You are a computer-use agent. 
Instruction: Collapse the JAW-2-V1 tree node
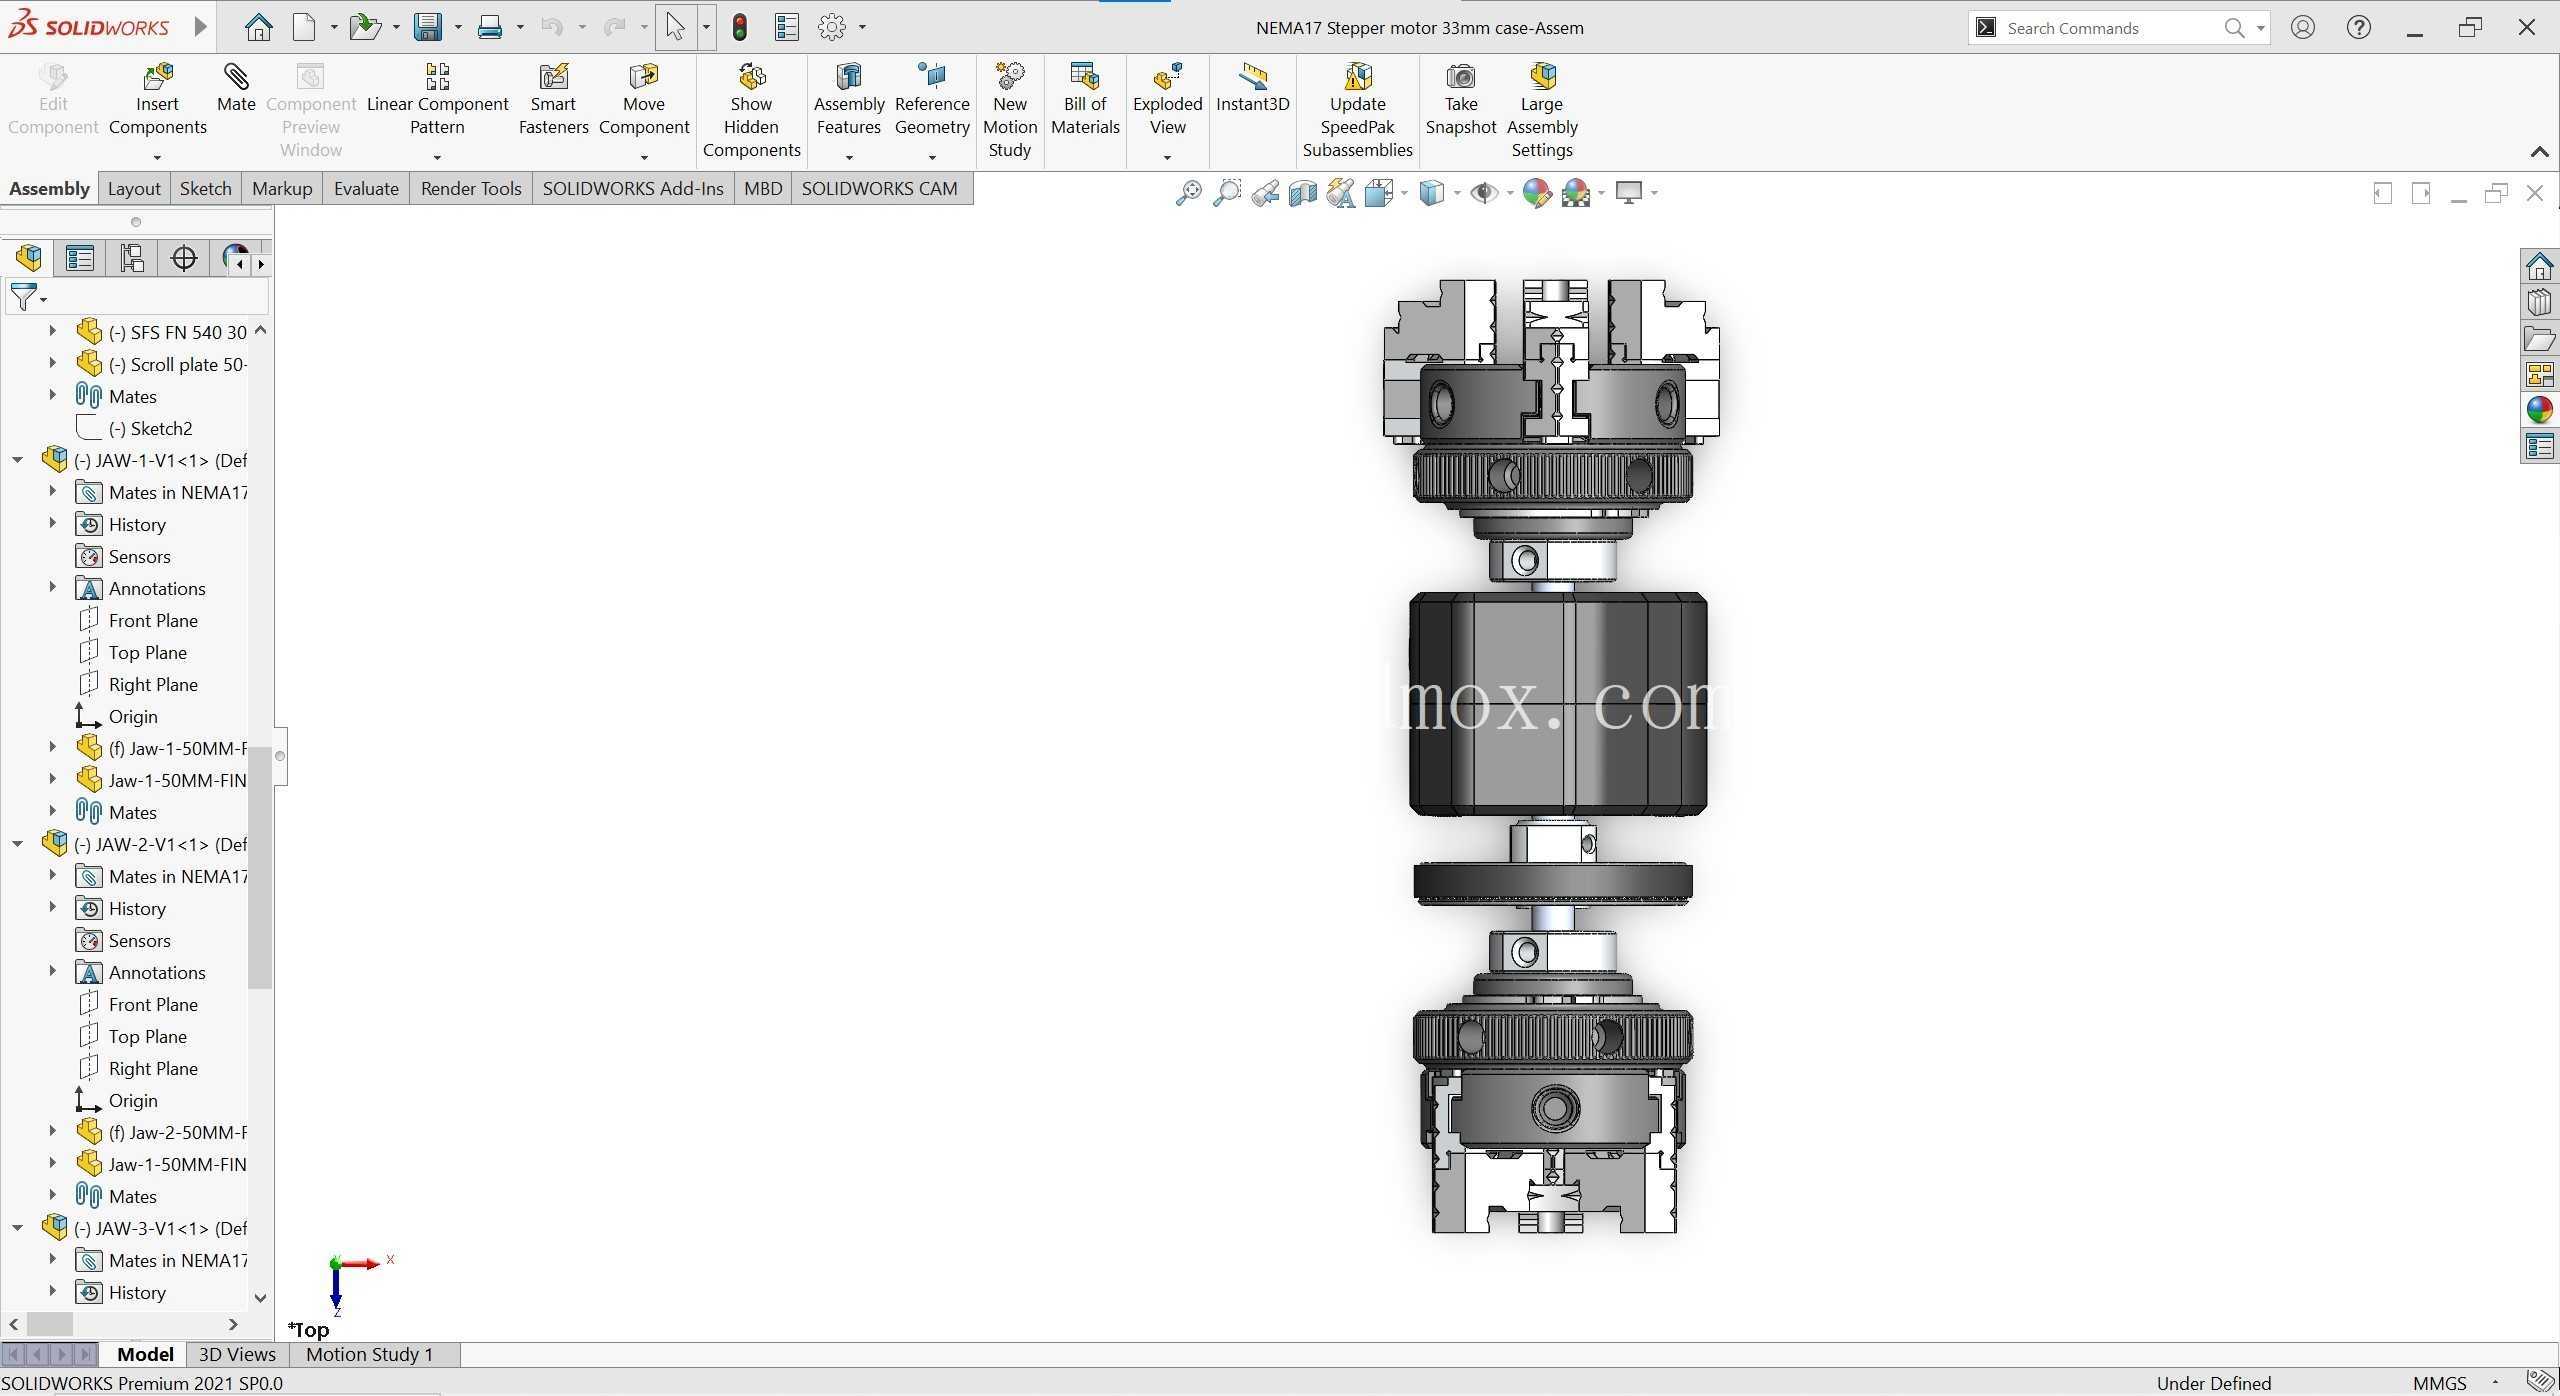[17, 844]
